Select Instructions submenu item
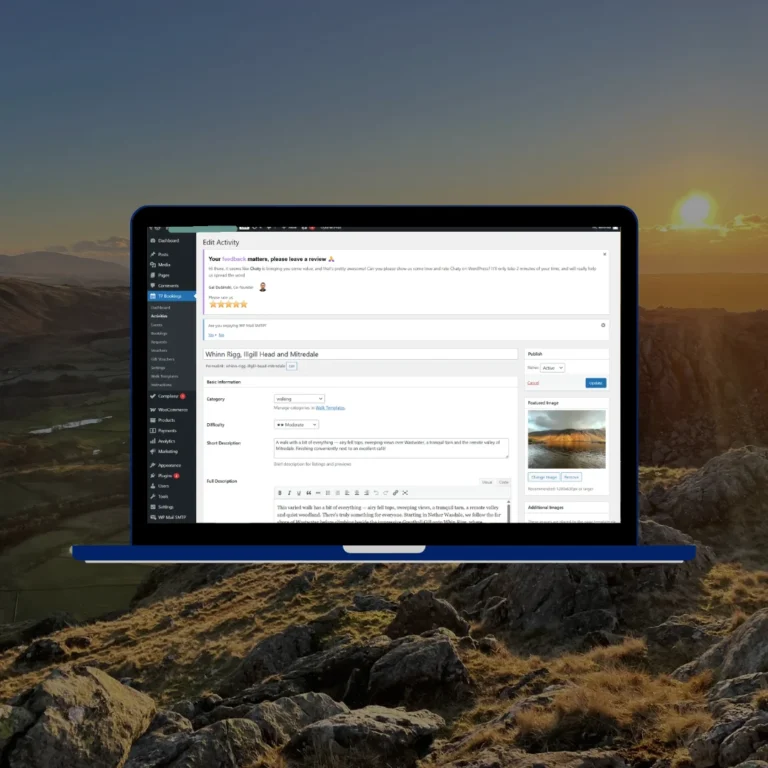 coord(161,385)
